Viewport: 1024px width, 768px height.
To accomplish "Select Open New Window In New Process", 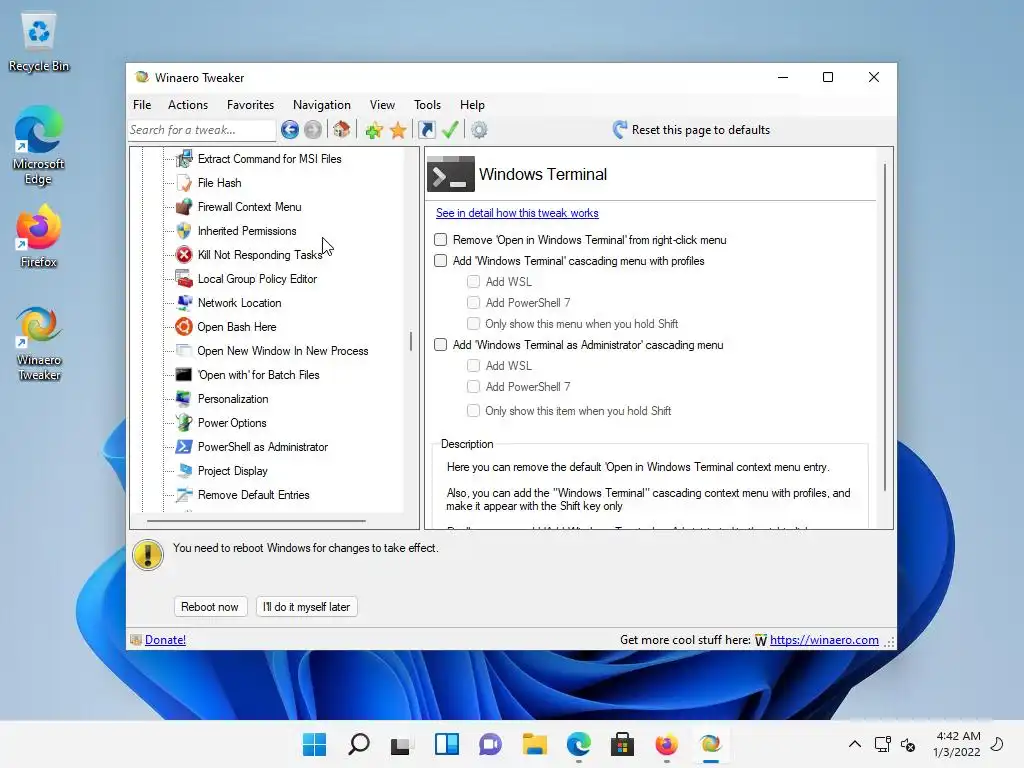I will click(x=283, y=351).
